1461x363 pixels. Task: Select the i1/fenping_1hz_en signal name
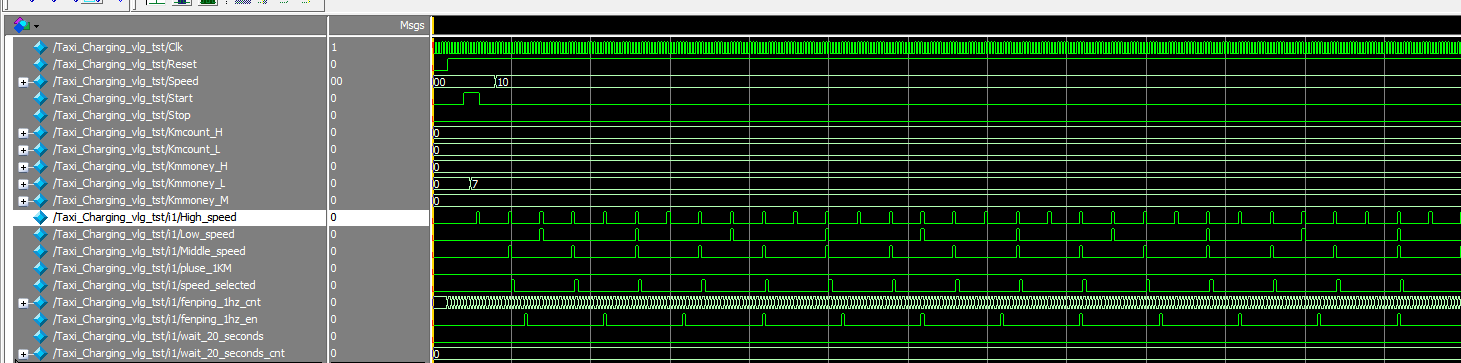[156, 319]
